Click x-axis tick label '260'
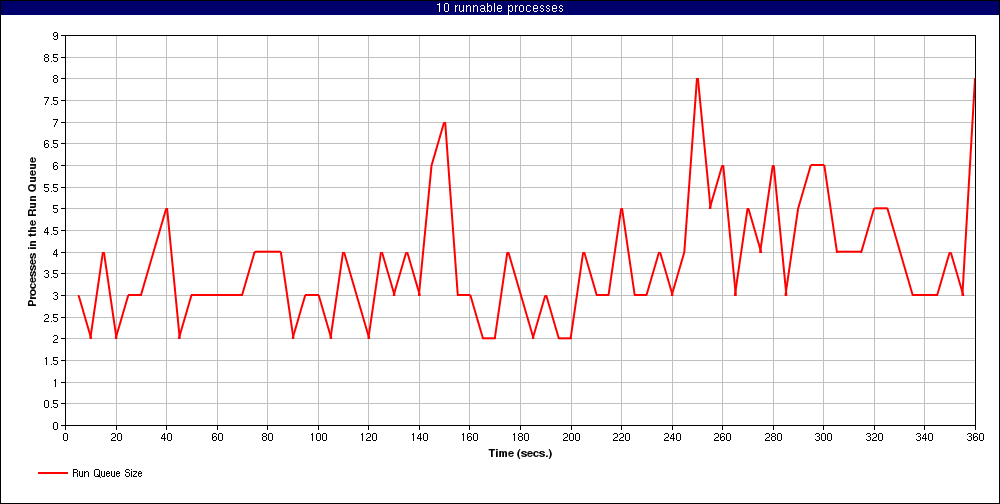This screenshot has width=1000, height=504. click(723, 437)
